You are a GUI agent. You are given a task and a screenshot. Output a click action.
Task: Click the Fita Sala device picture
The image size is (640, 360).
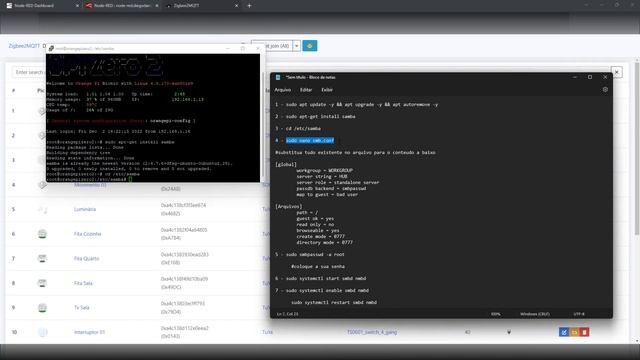[42, 283]
